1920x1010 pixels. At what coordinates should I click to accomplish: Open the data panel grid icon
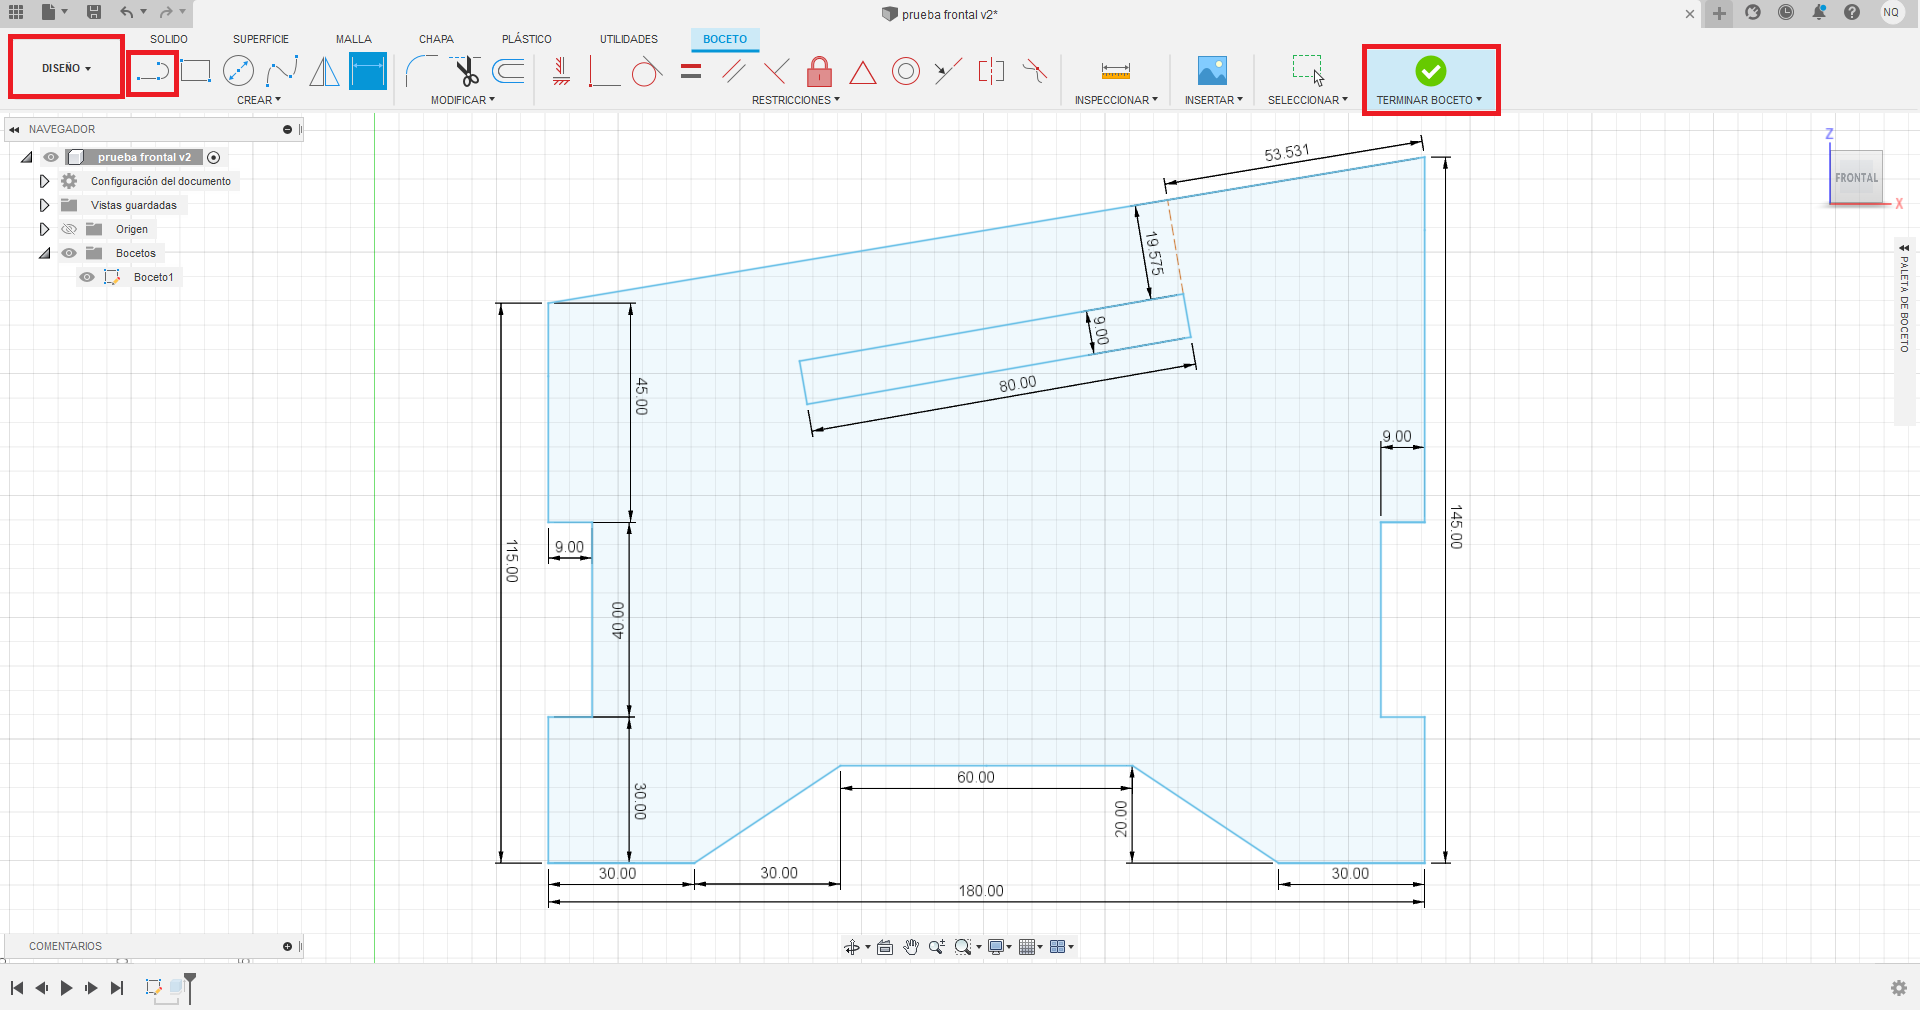click(x=16, y=12)
